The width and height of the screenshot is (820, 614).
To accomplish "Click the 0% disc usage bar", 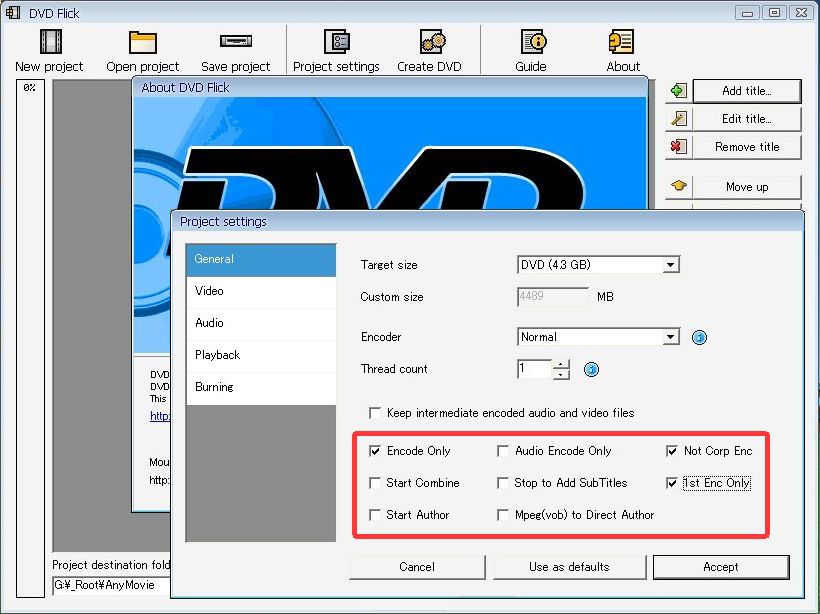I will 30,338.
